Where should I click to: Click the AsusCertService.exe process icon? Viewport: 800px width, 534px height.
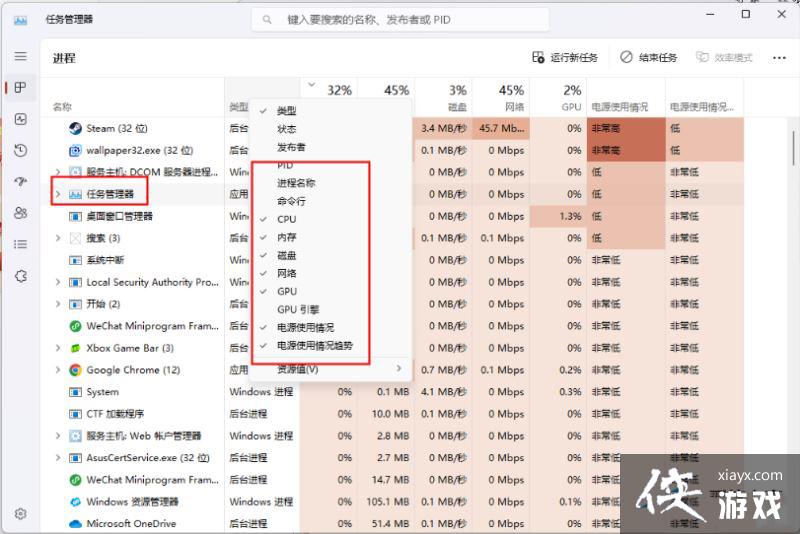click(75, 457)
